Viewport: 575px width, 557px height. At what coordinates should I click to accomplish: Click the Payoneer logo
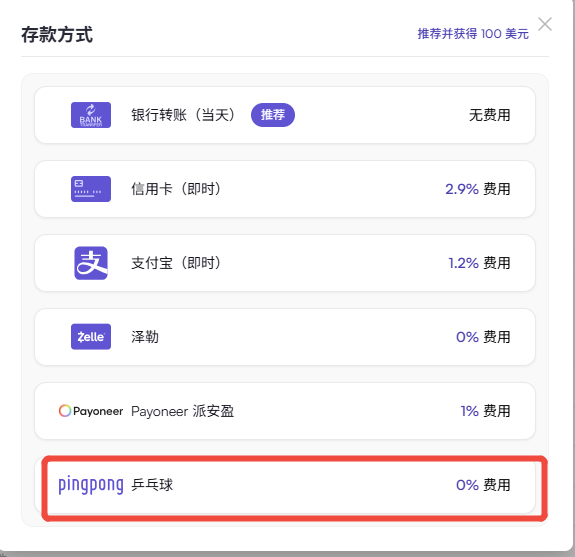click(91, 411)
